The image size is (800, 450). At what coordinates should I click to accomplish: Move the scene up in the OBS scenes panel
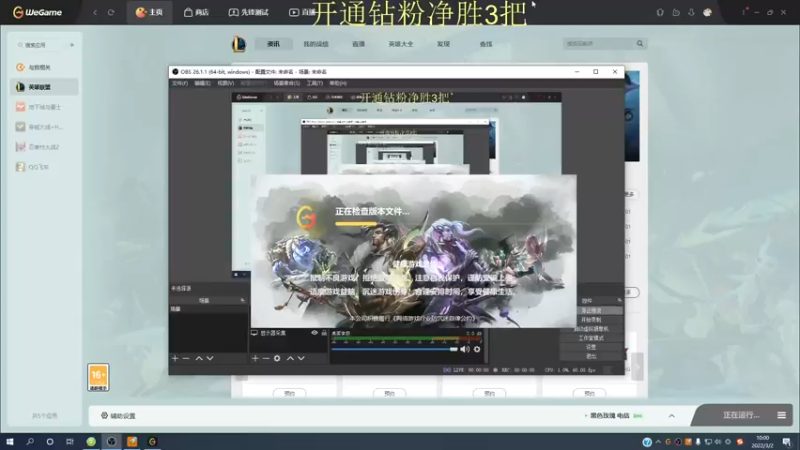pos(199,359)
